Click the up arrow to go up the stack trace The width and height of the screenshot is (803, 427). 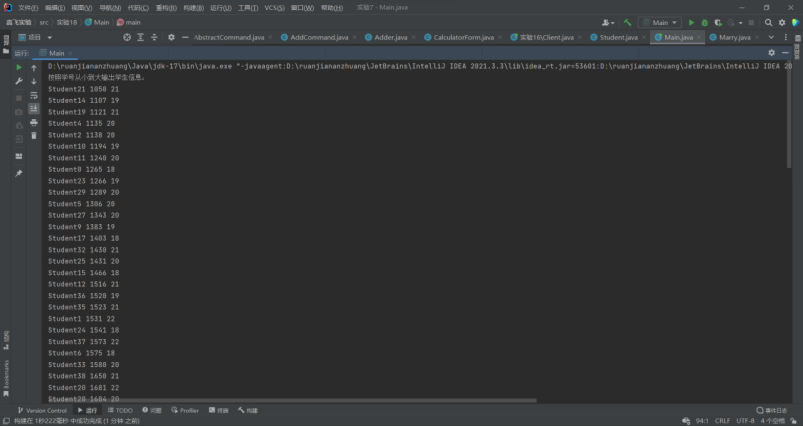point(34,68)
